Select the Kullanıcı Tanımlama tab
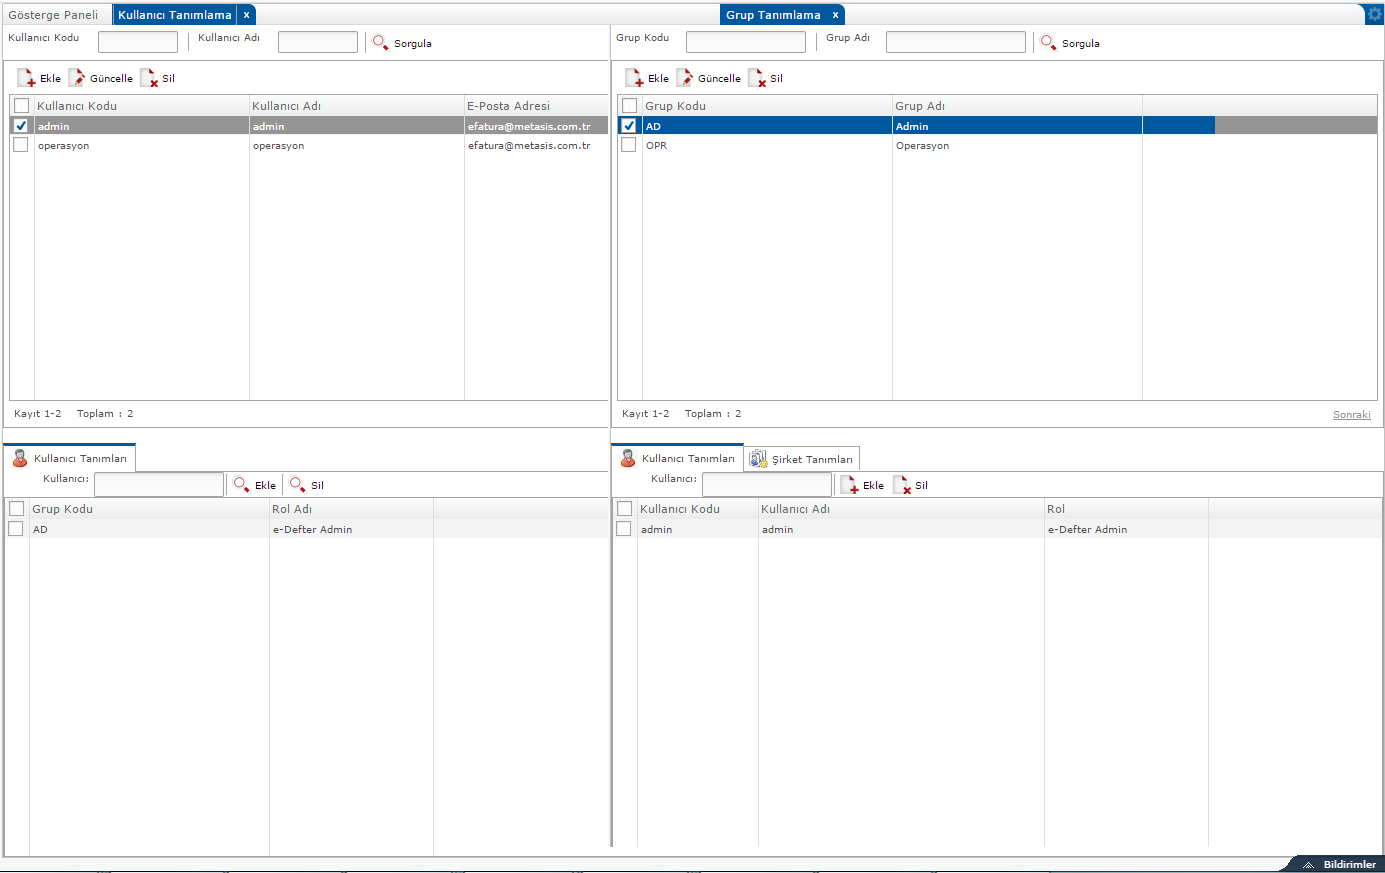1385x873 pixels. coord(174,15)
